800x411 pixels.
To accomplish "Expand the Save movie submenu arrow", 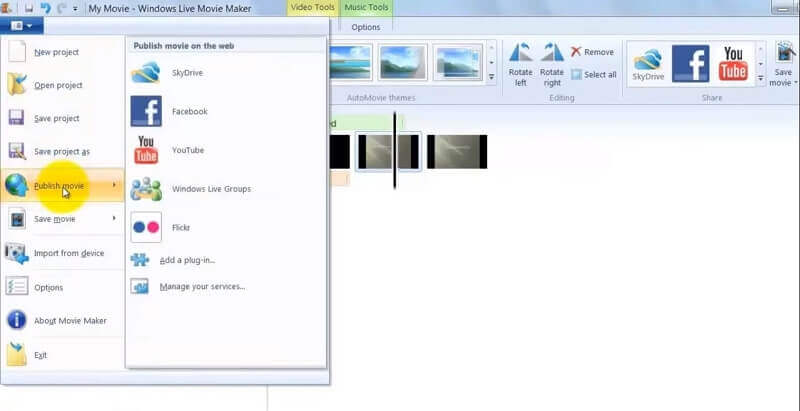I will coord(114,218).
